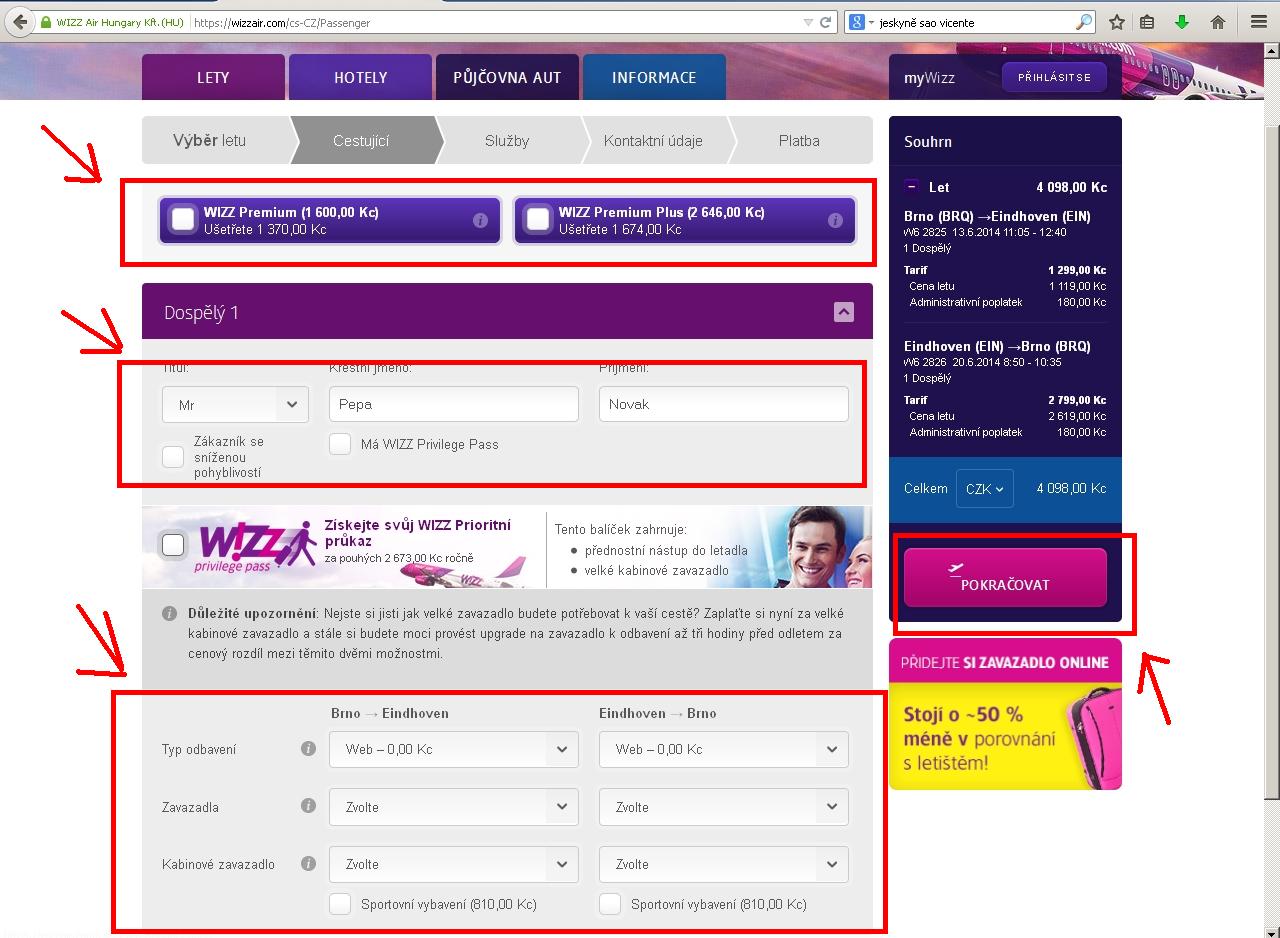Click the secure site padlock identity badge
1280x938 pixels.
point(113,22)
